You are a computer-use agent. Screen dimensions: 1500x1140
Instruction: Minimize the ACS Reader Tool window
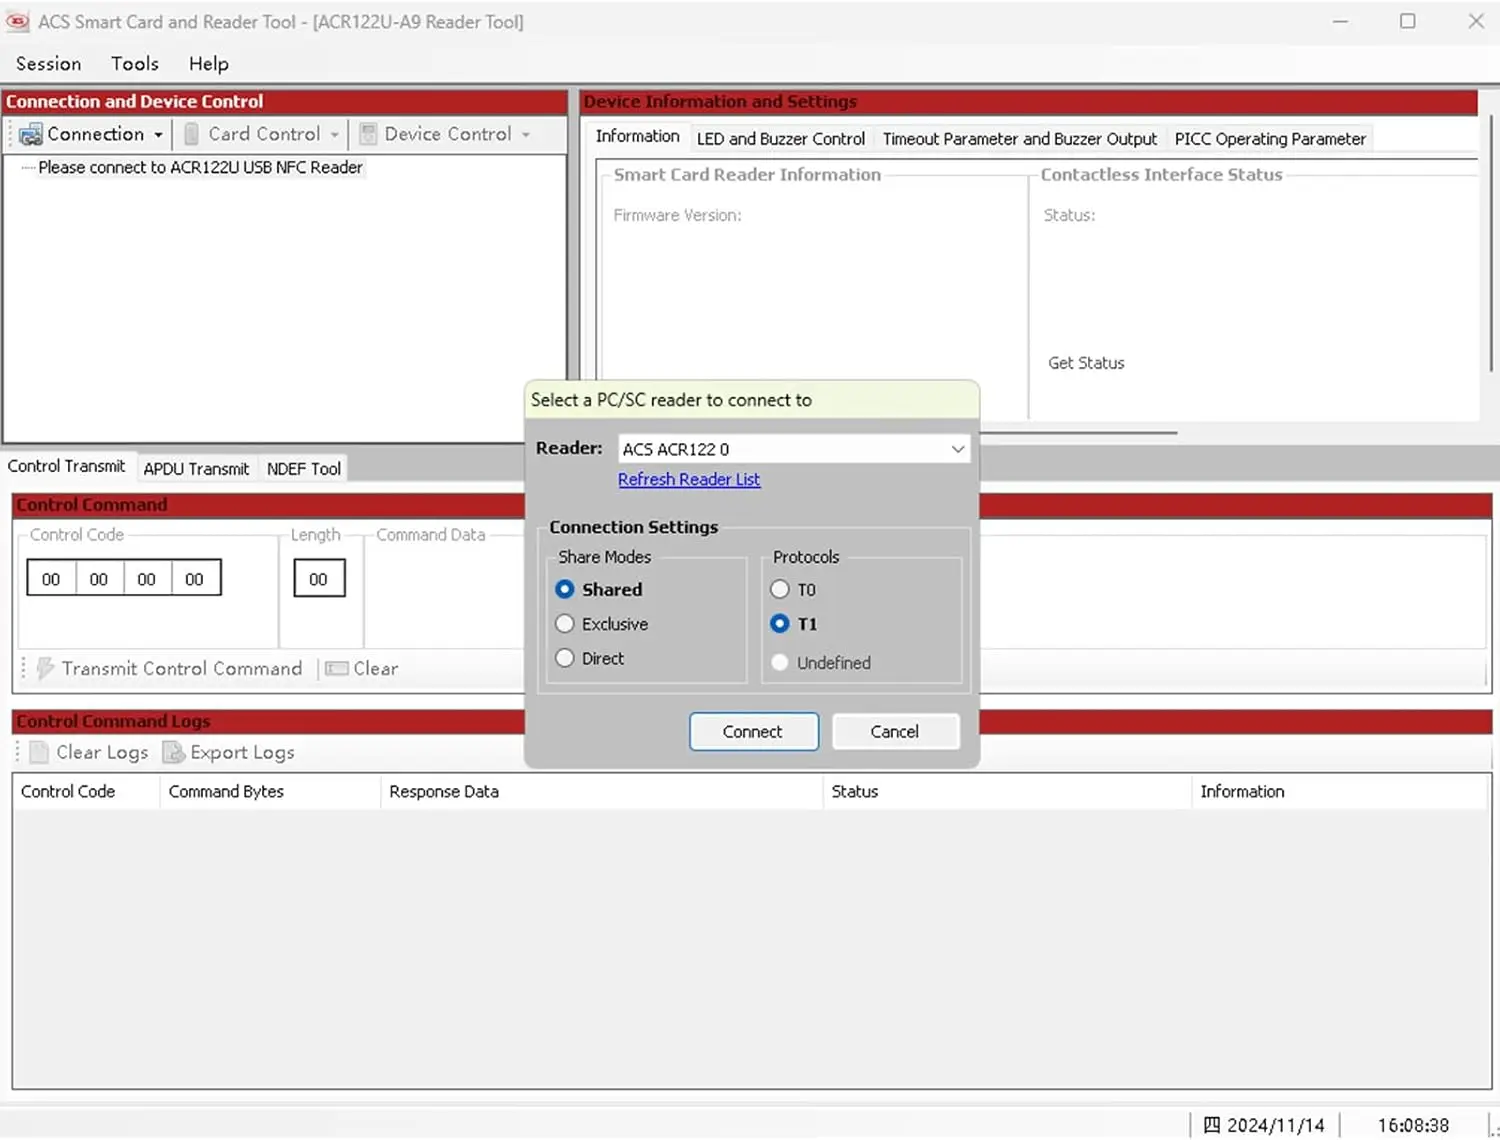(1341, 21)
